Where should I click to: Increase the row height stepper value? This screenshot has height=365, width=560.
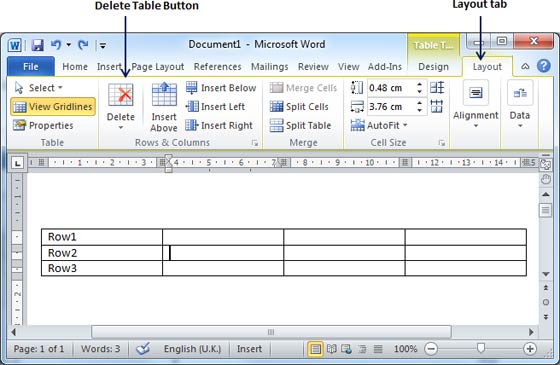click(419, 84)
